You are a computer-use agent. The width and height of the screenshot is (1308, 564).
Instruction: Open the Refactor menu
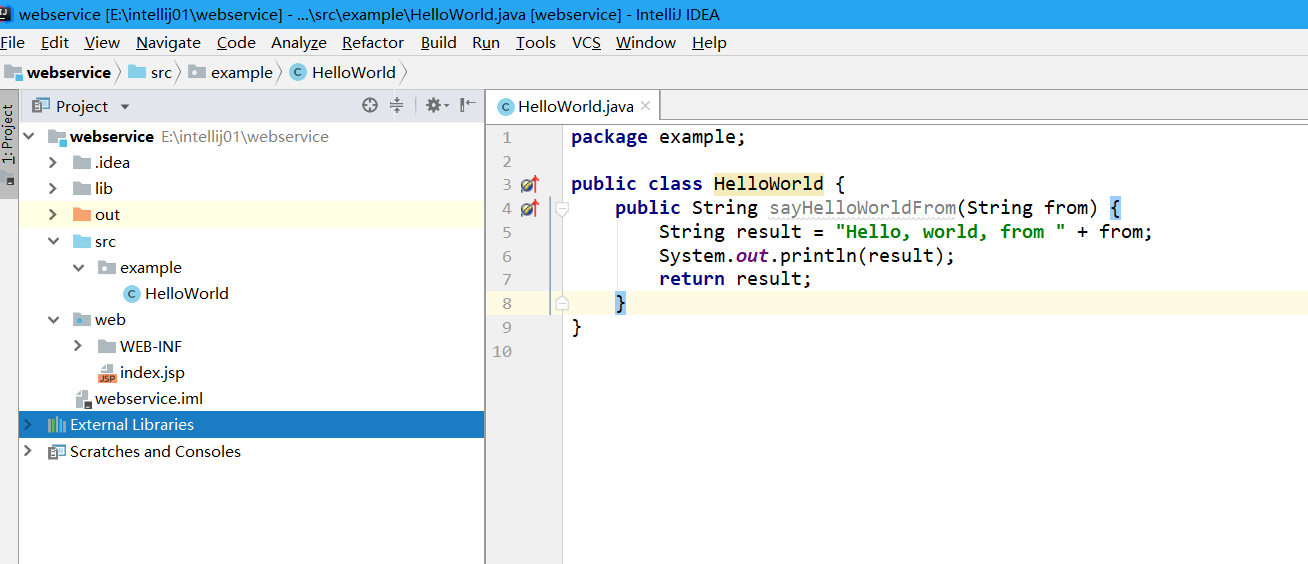373,43
